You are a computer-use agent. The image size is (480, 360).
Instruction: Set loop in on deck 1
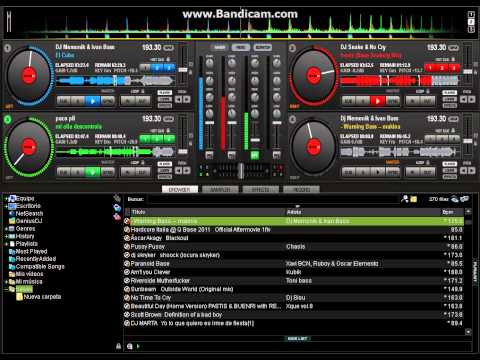(x=128, y=101)
